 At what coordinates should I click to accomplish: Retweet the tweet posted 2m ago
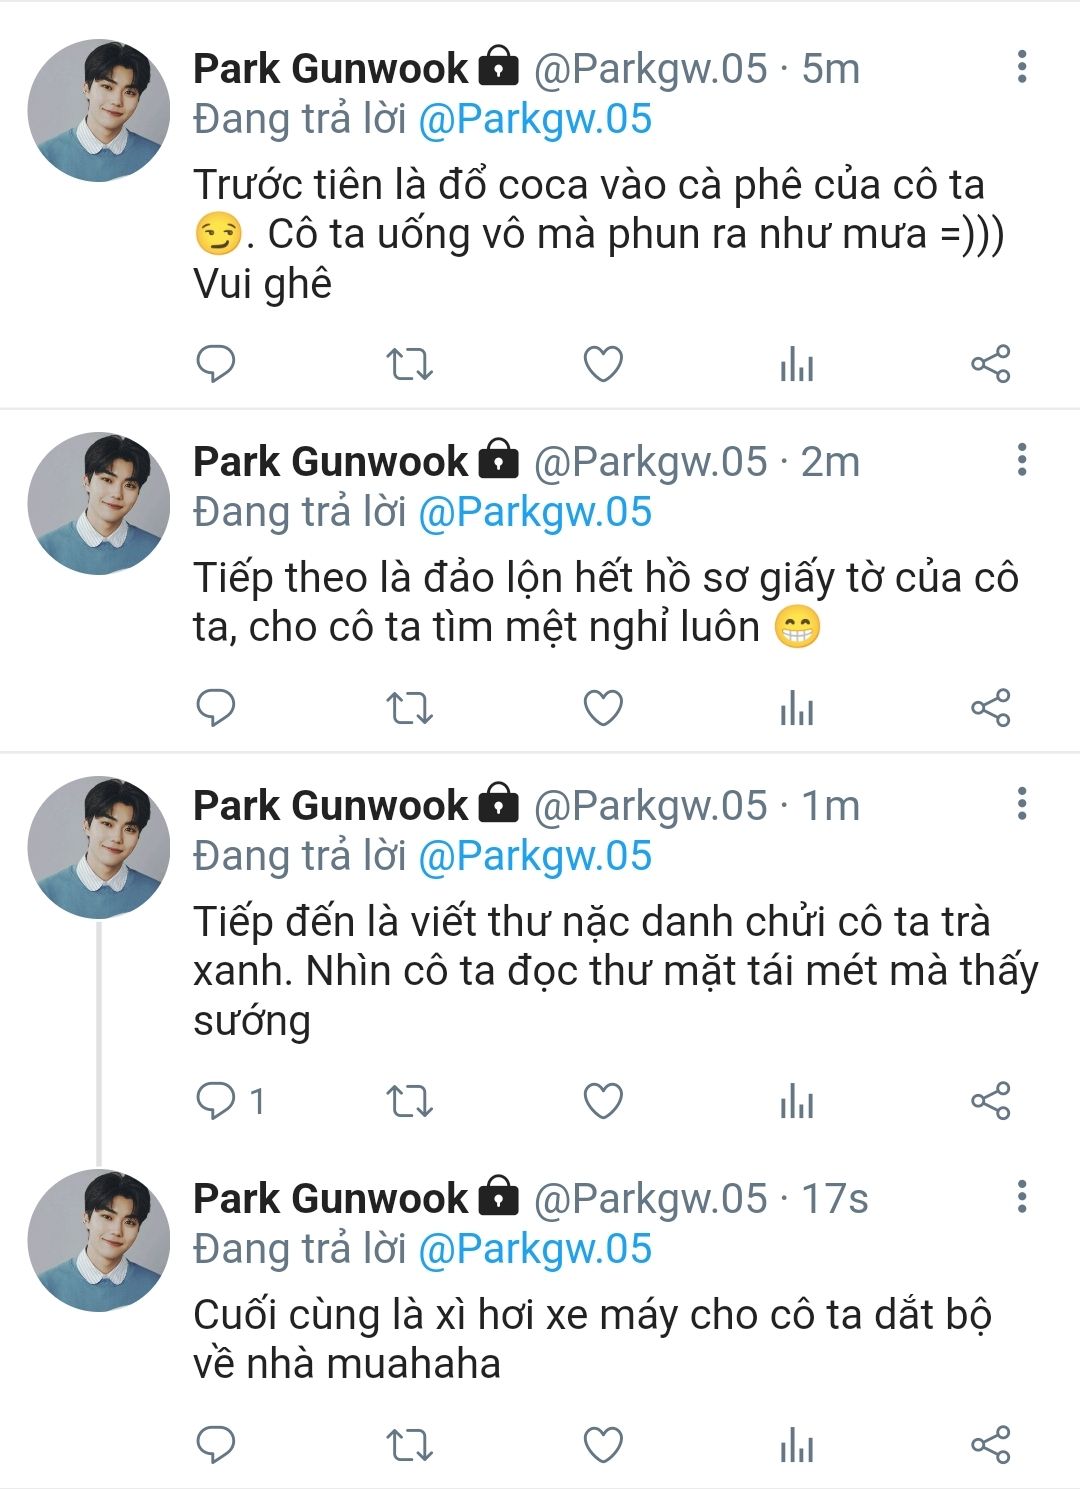[x=409, y=708]
